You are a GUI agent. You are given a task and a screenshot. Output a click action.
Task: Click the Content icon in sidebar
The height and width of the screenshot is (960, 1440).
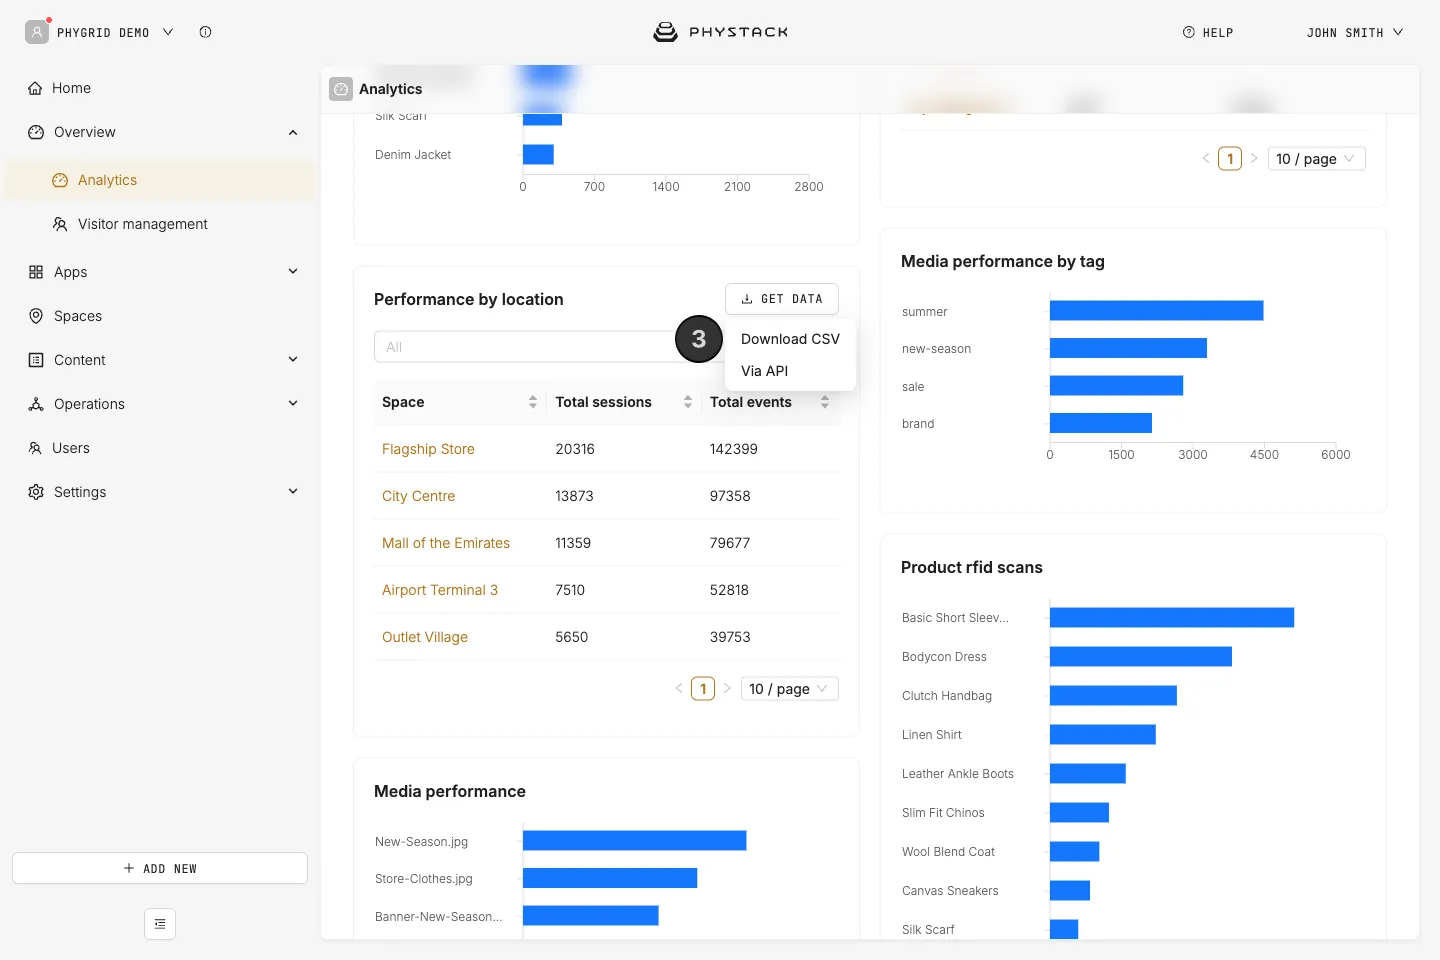(36, 360)
